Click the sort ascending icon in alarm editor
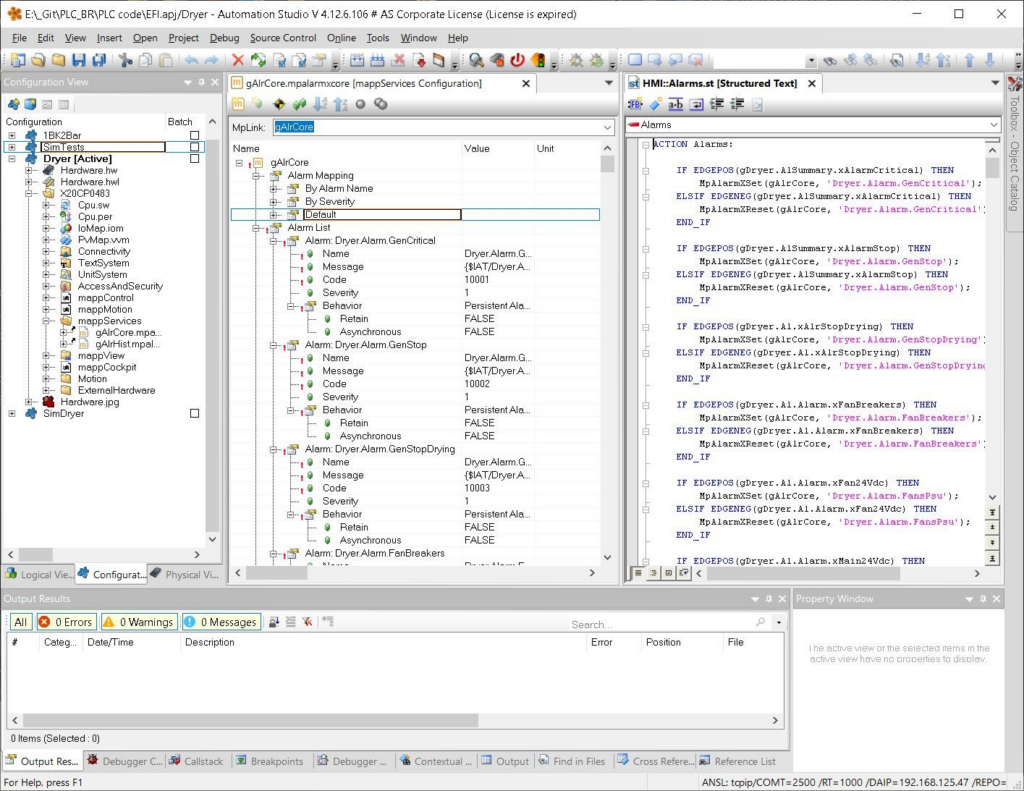 click(x=320, y=104)
